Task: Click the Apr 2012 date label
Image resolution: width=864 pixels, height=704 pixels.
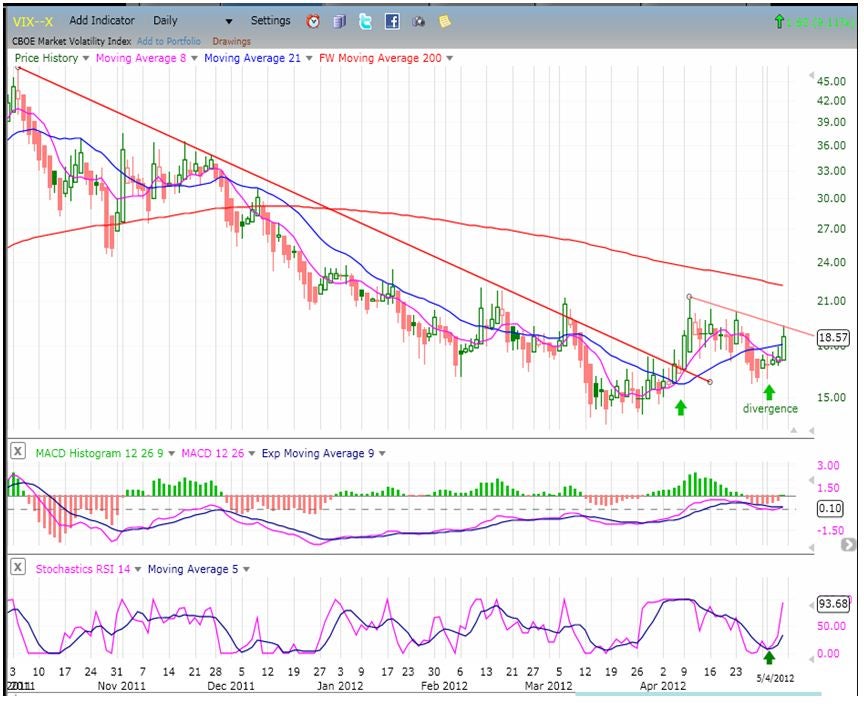Action: pyautogui.click(x=663, y=686)
